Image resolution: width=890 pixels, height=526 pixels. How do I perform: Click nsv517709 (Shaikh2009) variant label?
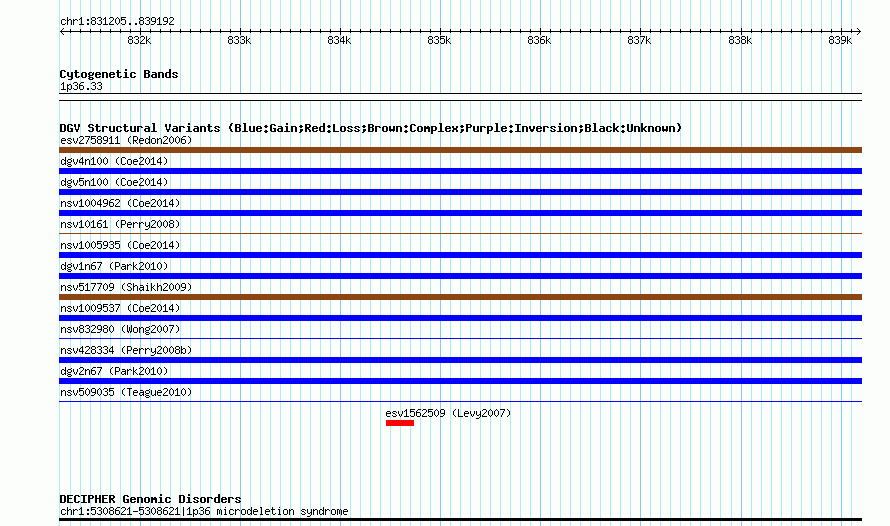[x=126, y=287]
